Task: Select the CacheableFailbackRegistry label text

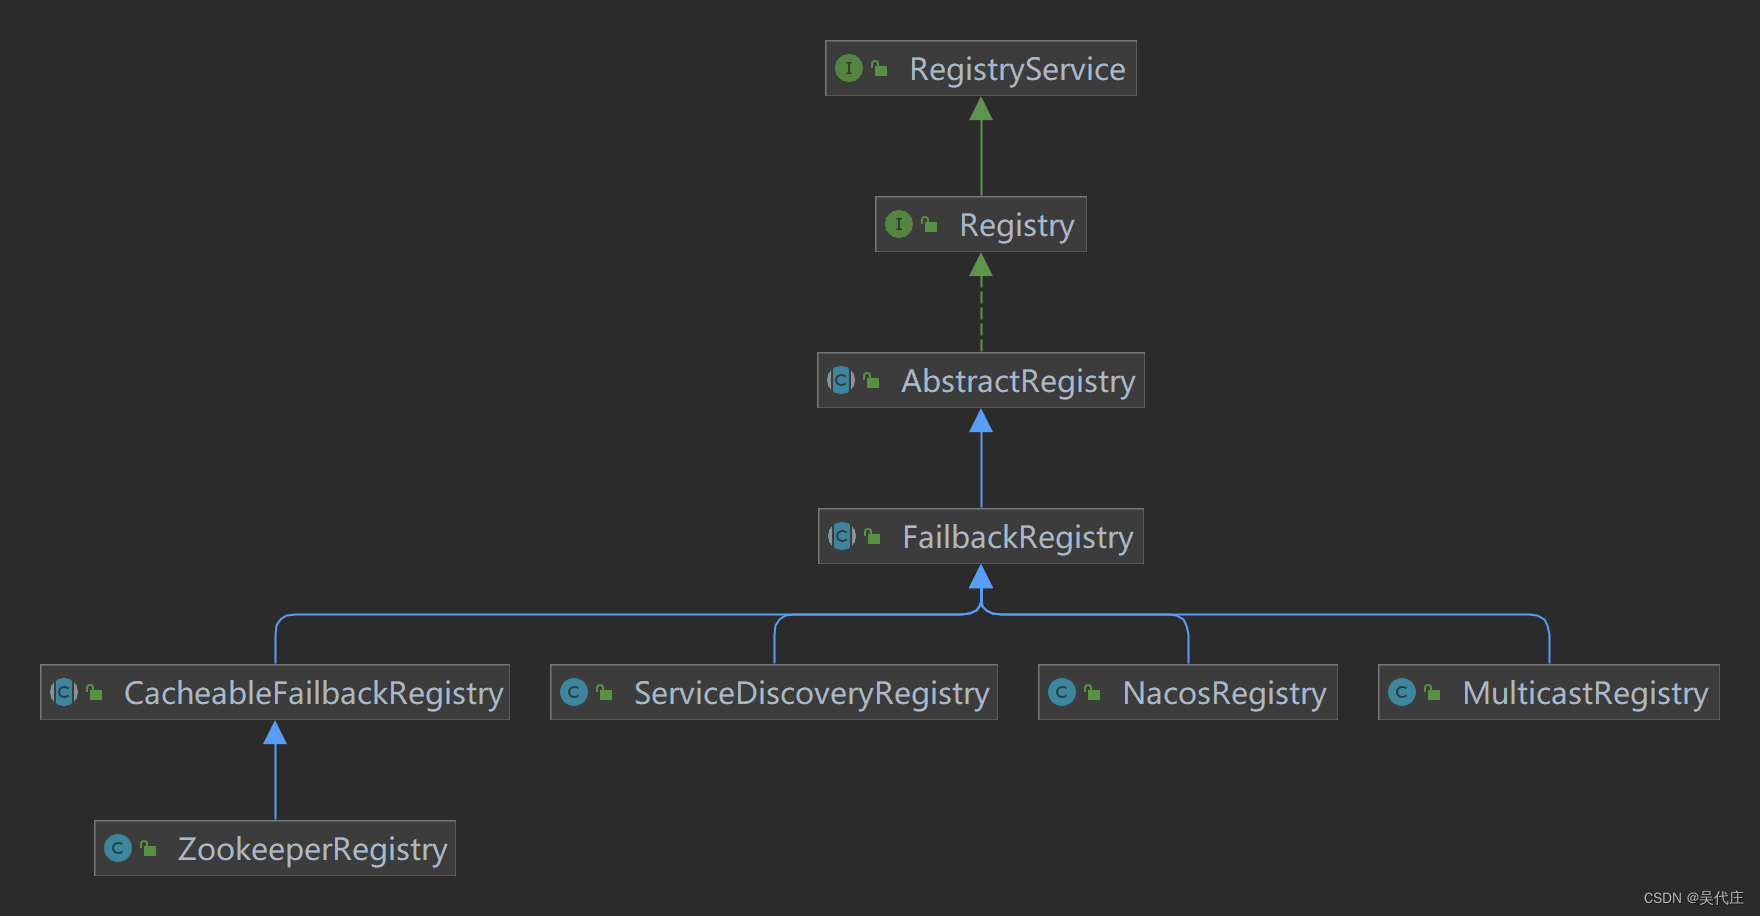Action: pyautogui.click(x=313, y=693)
